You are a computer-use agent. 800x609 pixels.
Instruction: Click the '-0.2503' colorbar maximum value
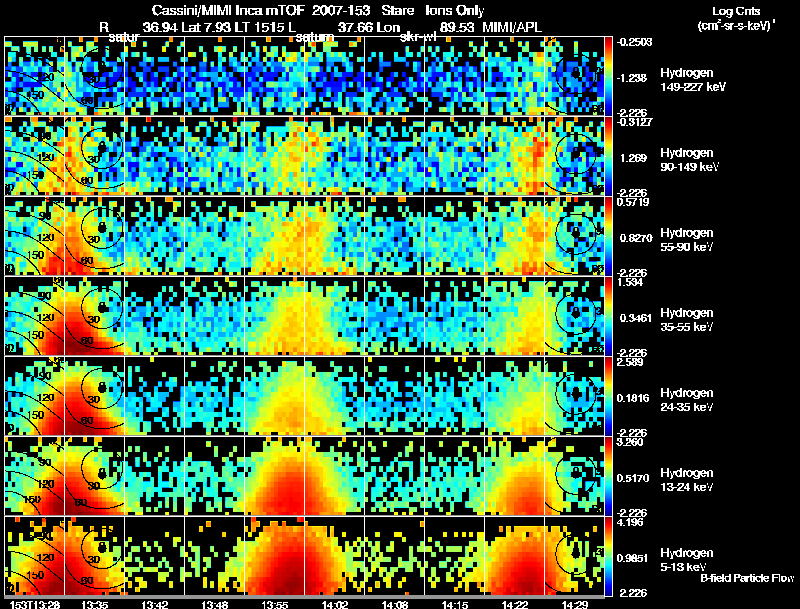tap(634, 42)
